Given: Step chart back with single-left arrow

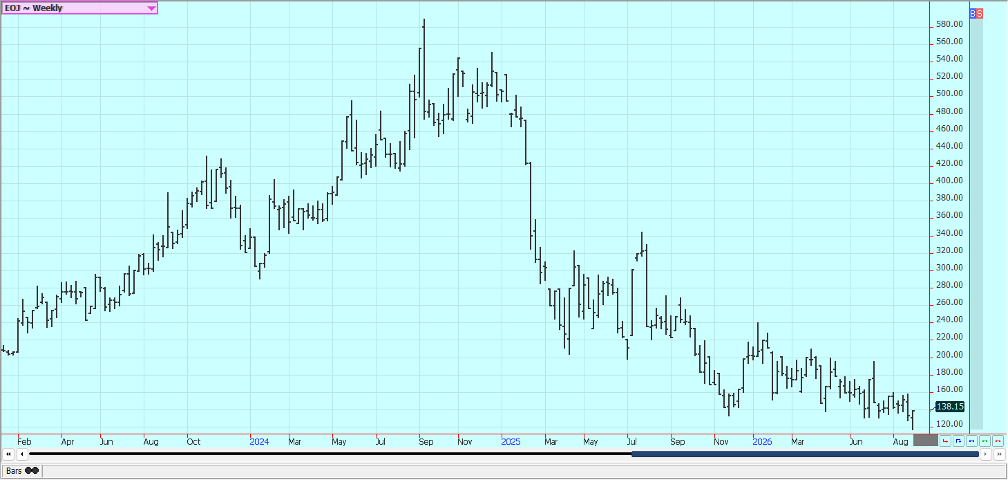Looking at the screenshot, I should tap(22, 454).
